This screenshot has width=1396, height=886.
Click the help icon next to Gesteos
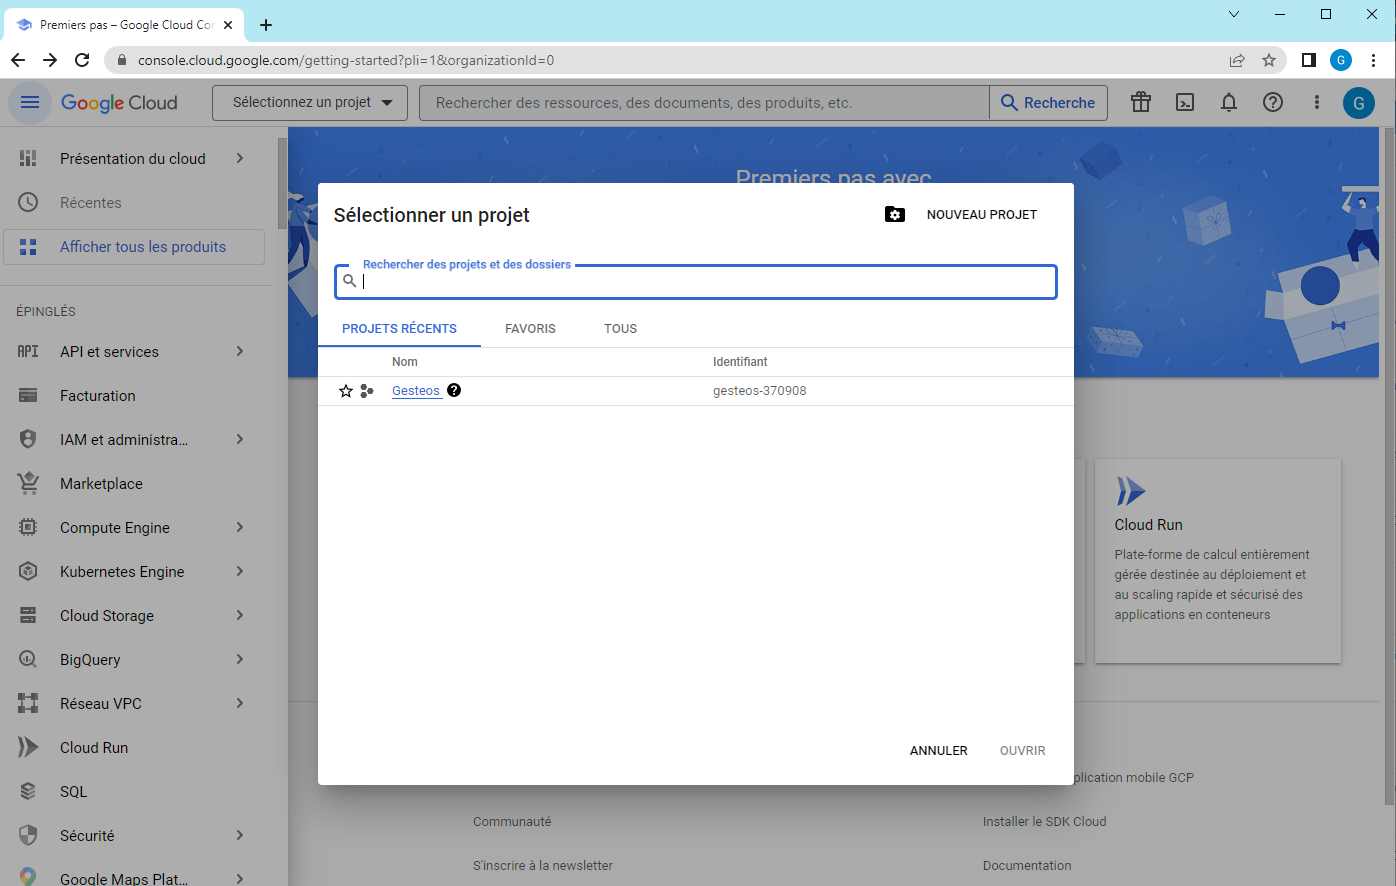[x=454, y=390]
